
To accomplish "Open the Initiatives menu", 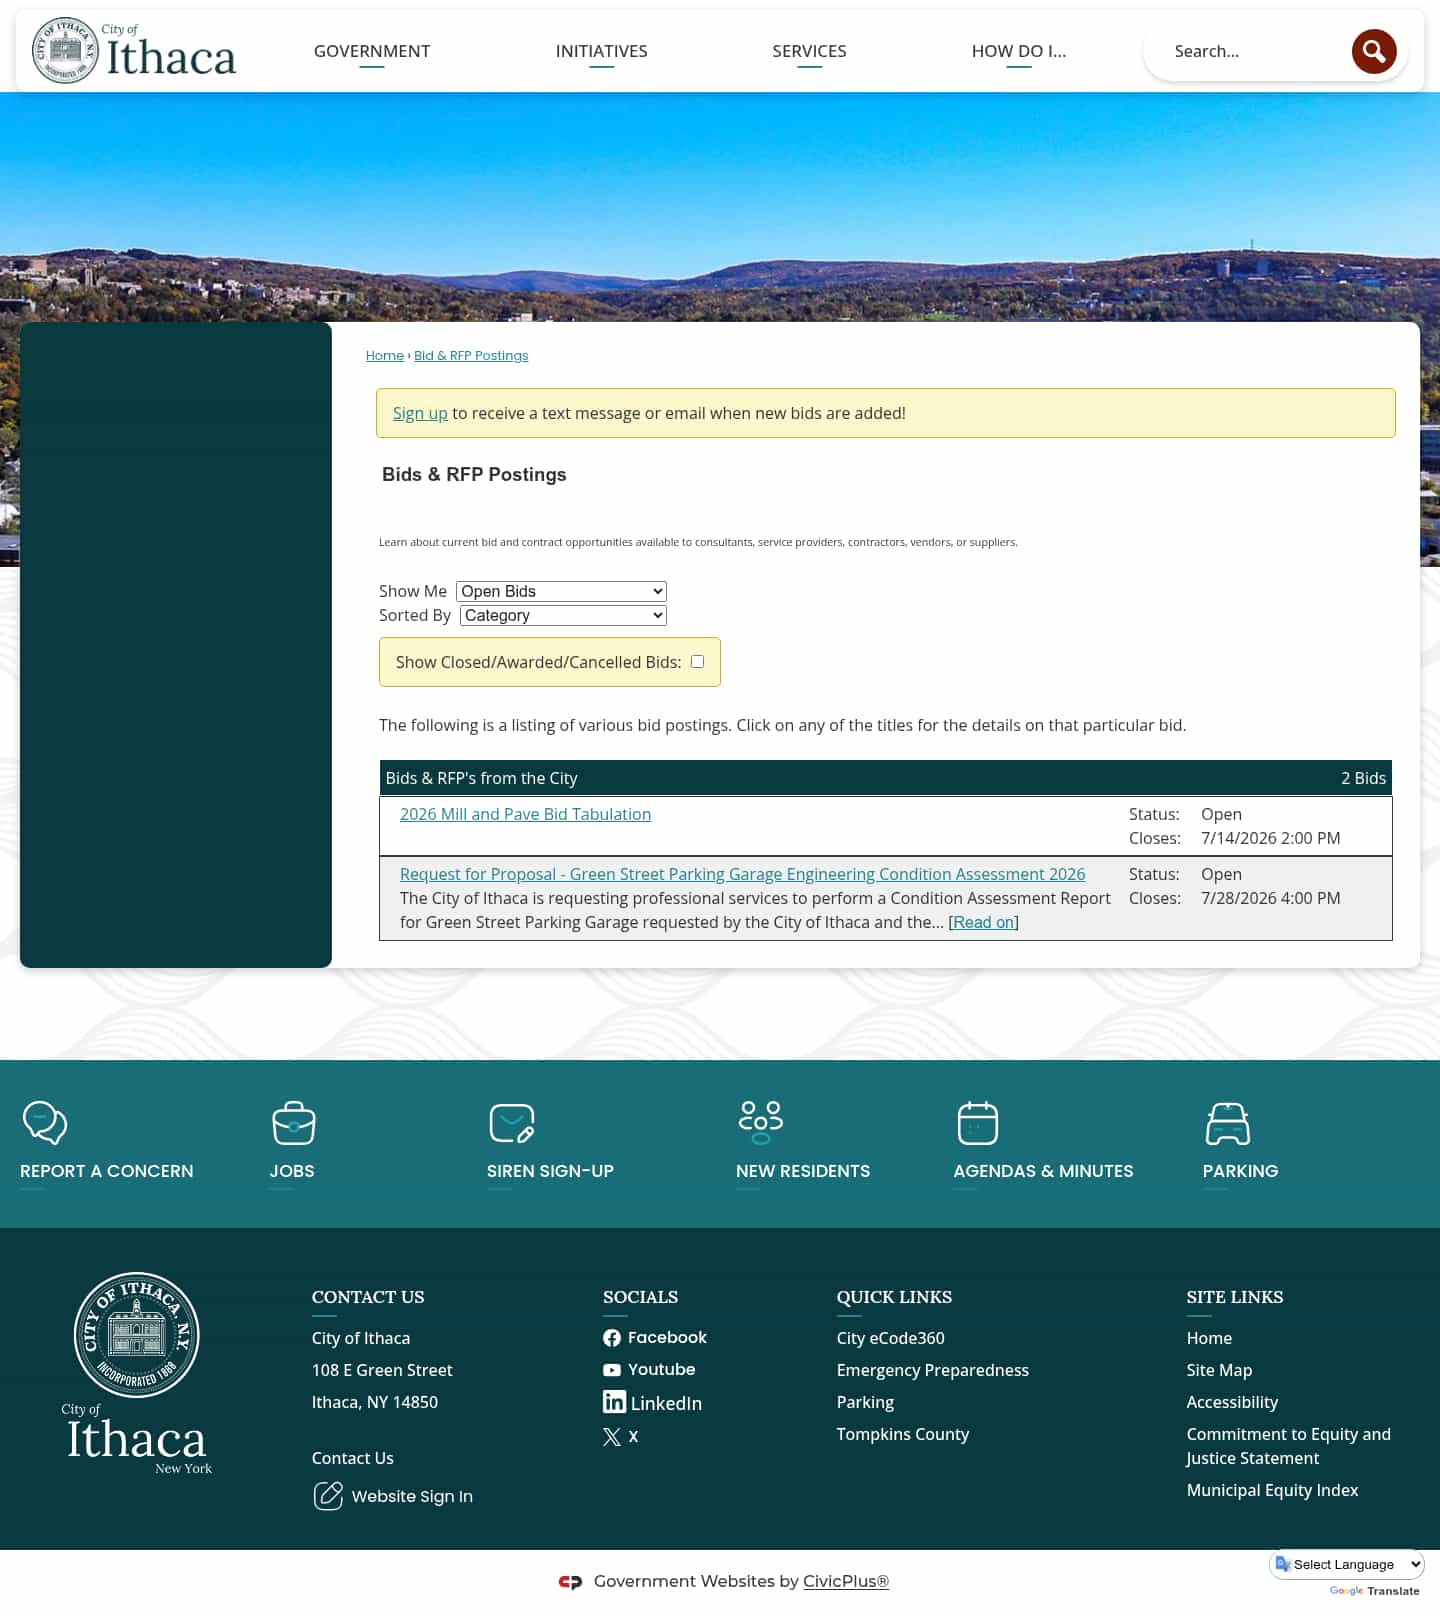I will [602, 51].
